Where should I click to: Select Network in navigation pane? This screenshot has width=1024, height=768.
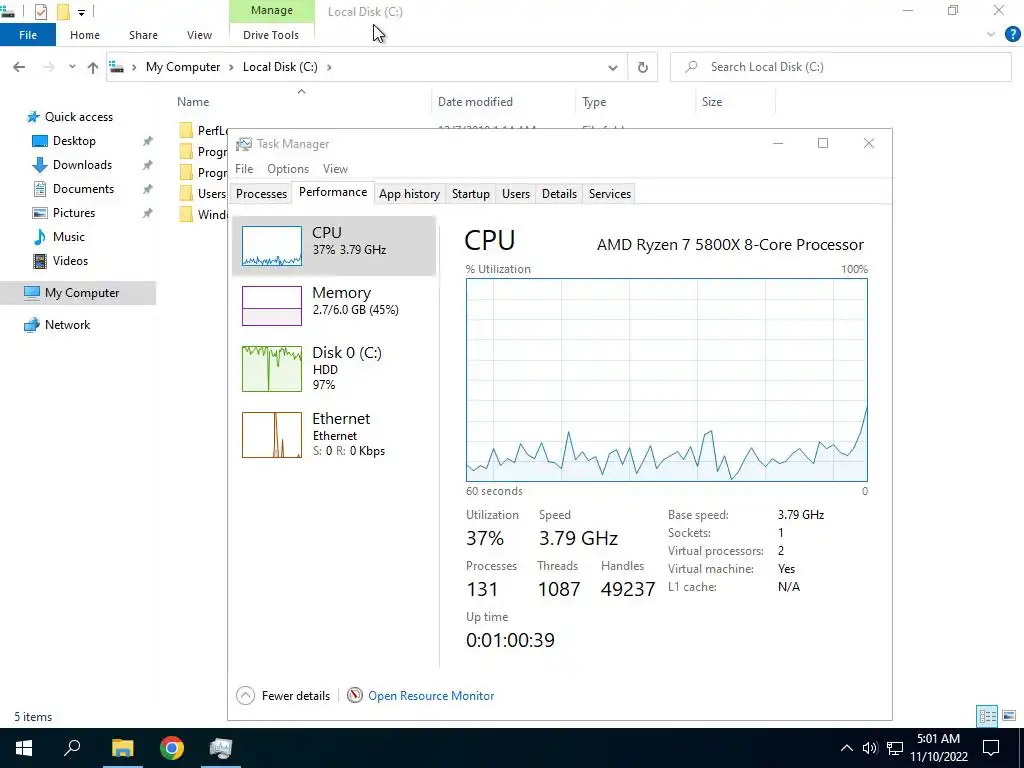click(67, 325)
